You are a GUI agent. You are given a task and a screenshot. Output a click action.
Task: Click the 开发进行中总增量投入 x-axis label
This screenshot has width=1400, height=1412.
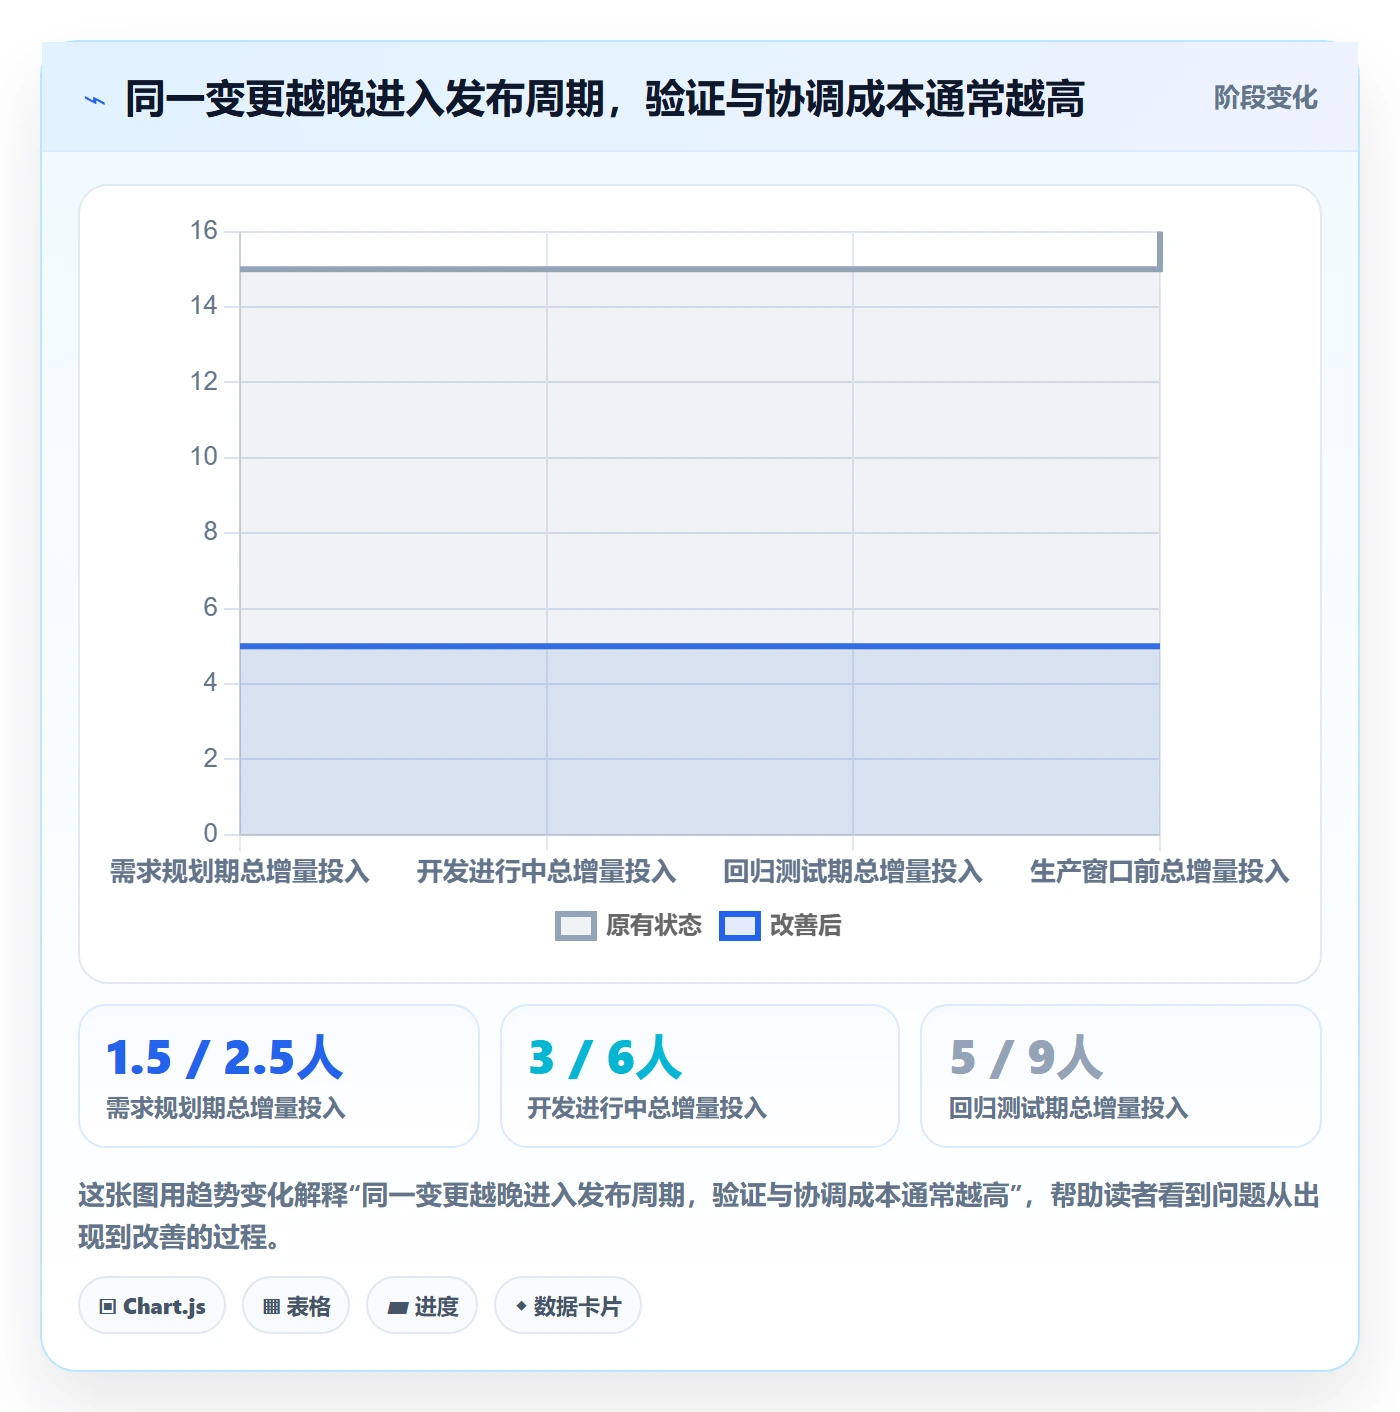click(x=547, y=872)
